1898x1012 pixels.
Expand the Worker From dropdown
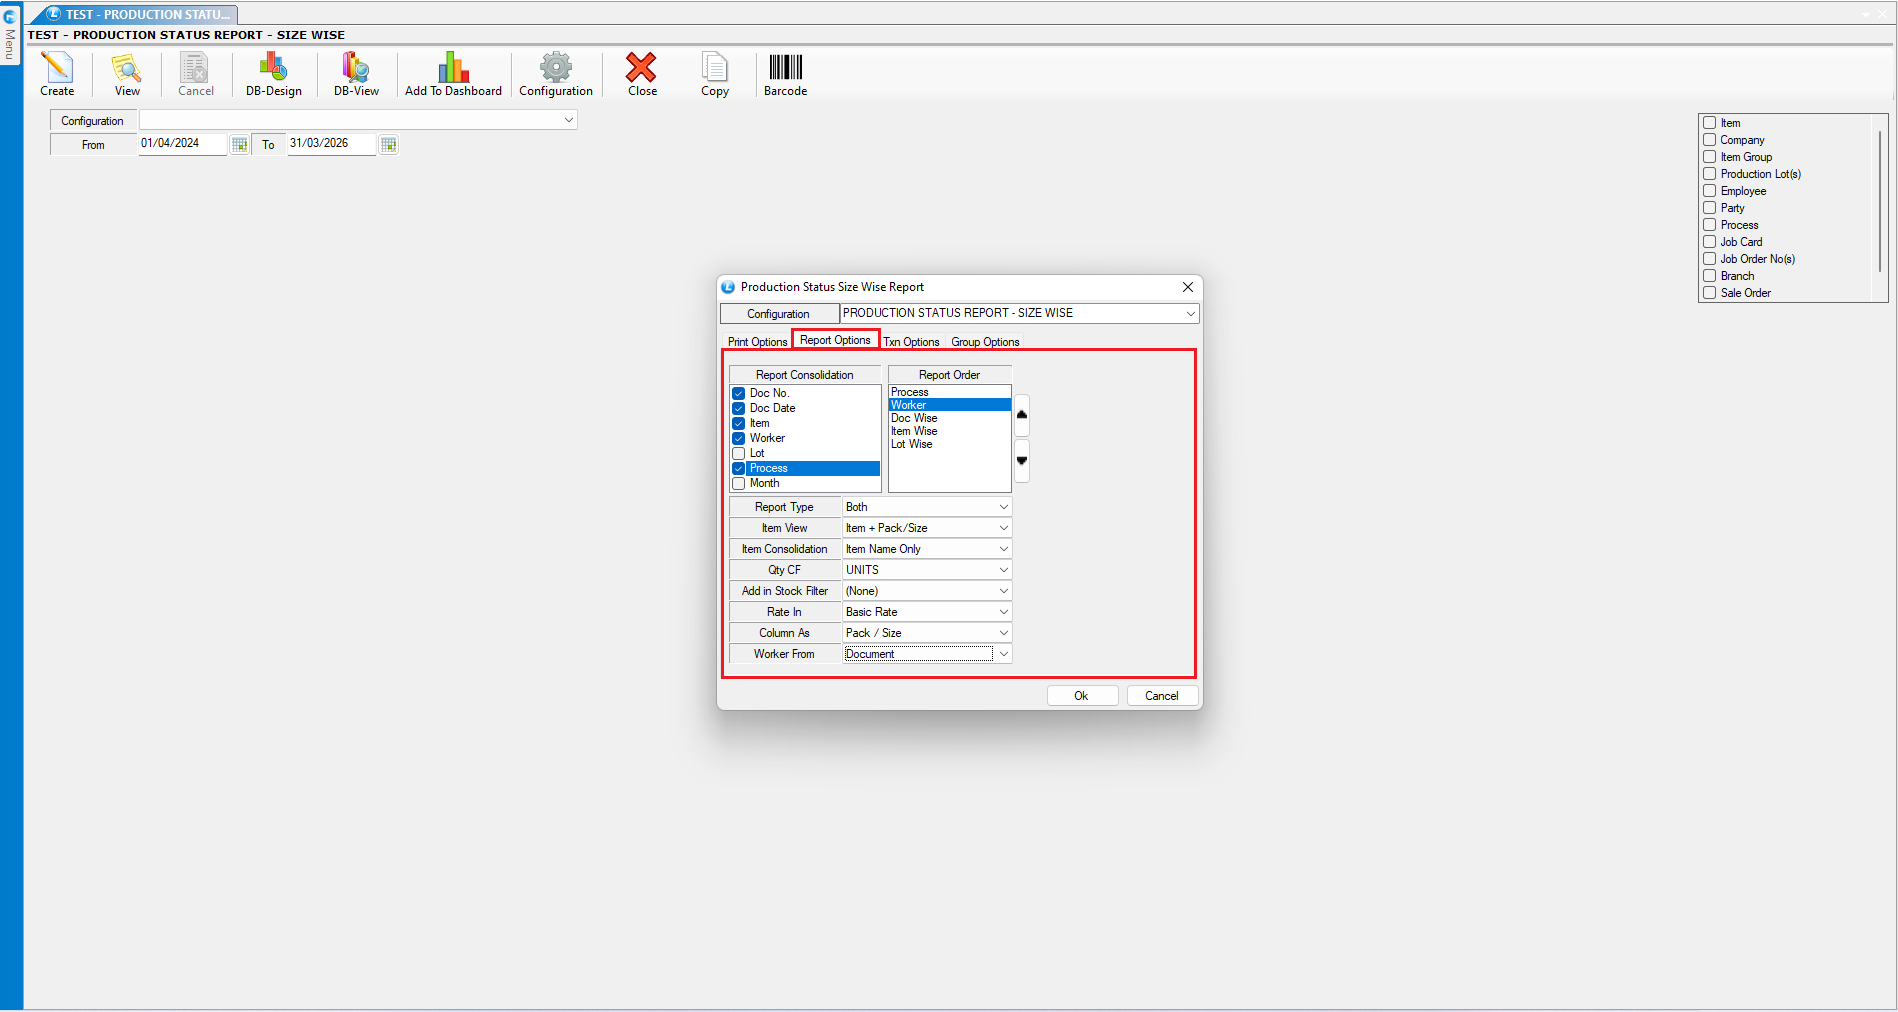coord(1003,654)
